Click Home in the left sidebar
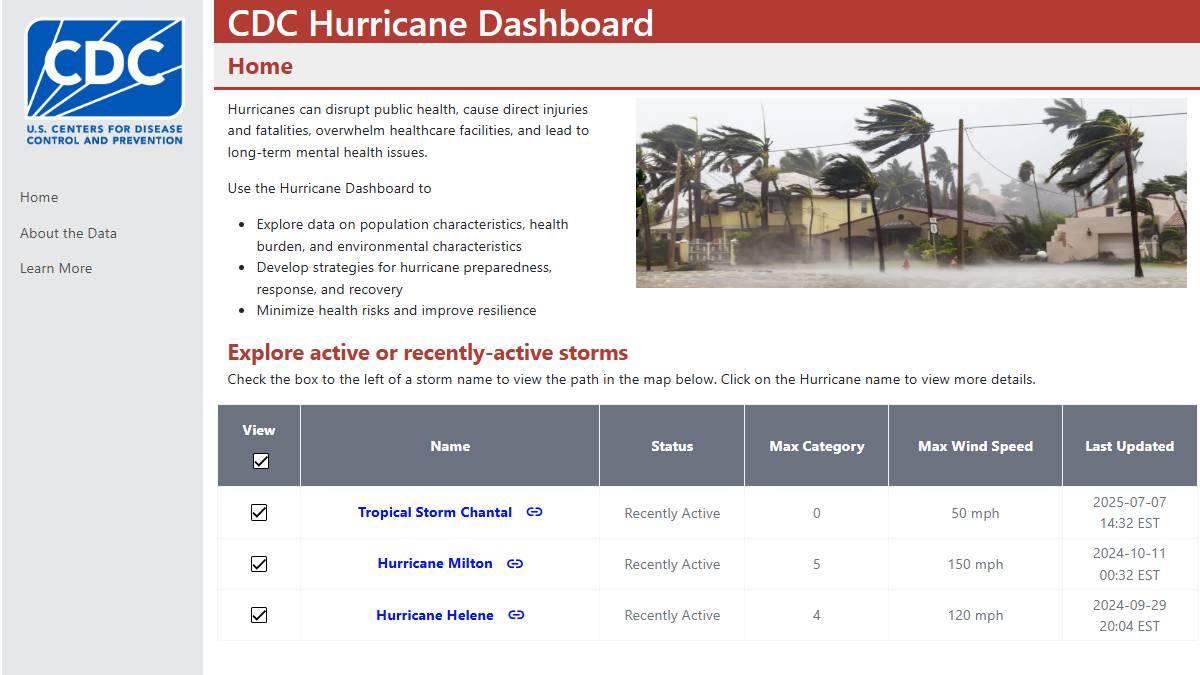 tap(39, 197)
